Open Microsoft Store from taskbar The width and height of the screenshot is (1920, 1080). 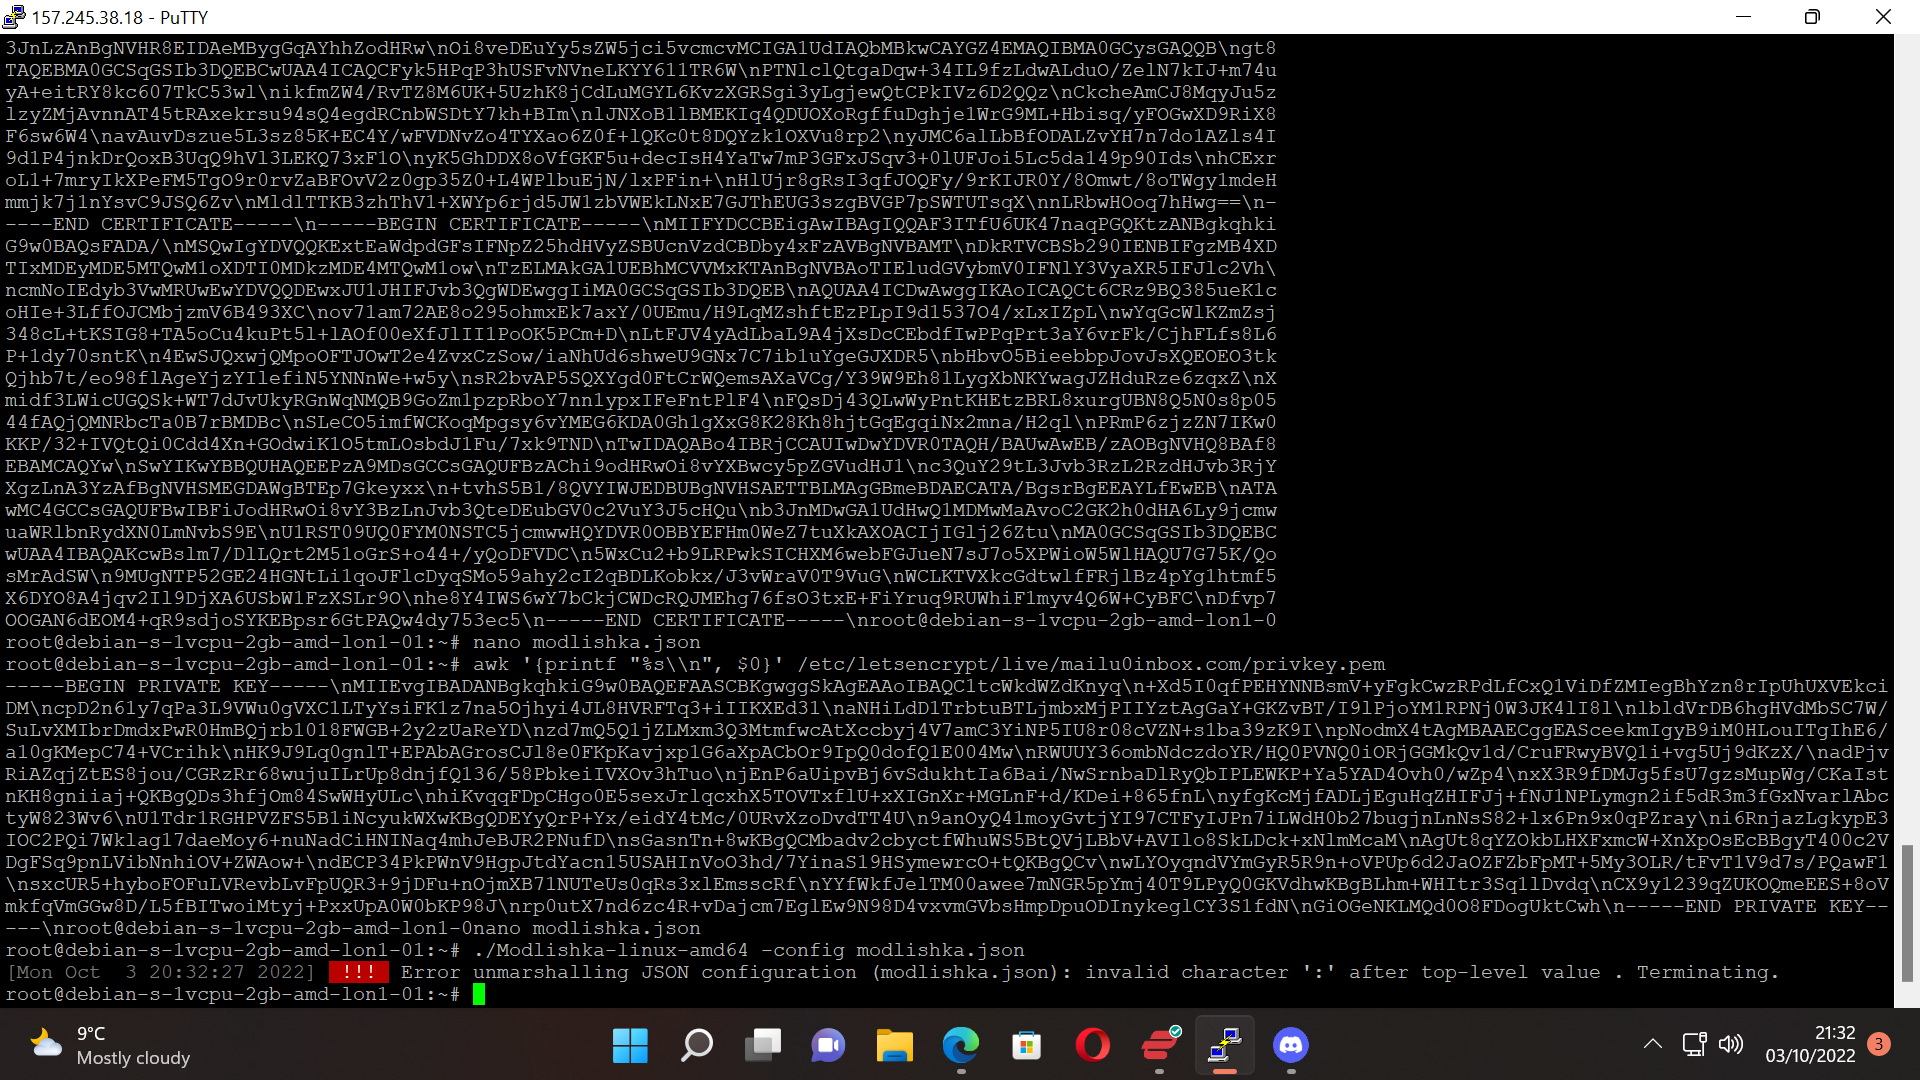[1026, 1046]
